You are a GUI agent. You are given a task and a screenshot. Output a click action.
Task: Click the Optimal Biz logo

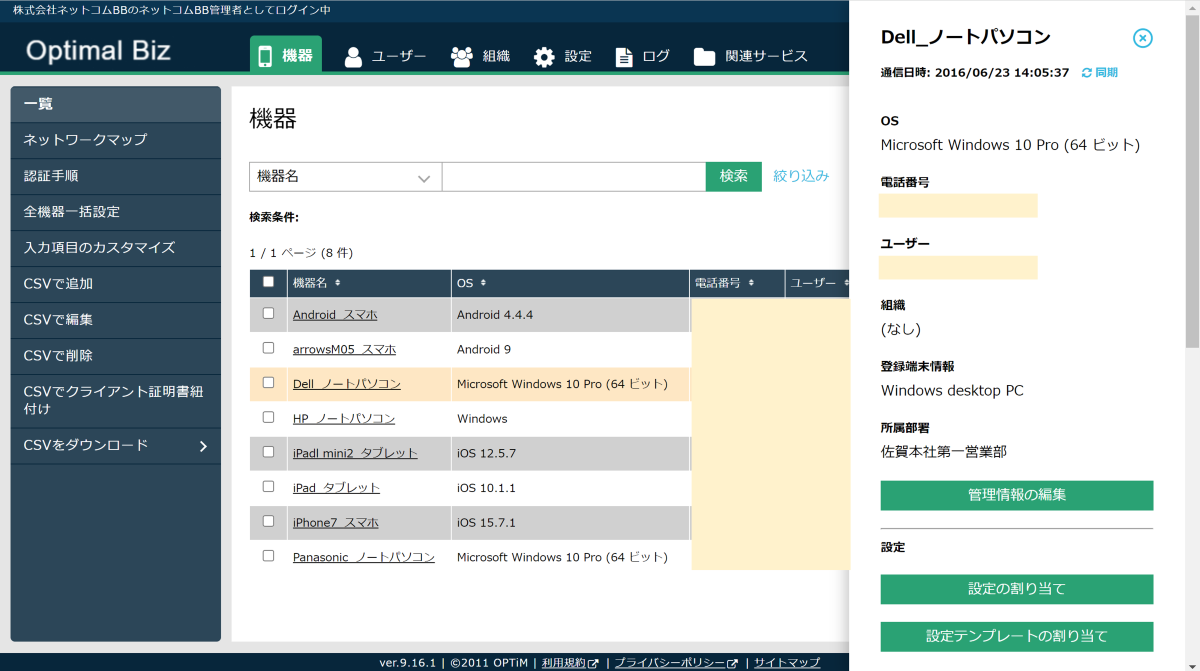coord(98,51)
